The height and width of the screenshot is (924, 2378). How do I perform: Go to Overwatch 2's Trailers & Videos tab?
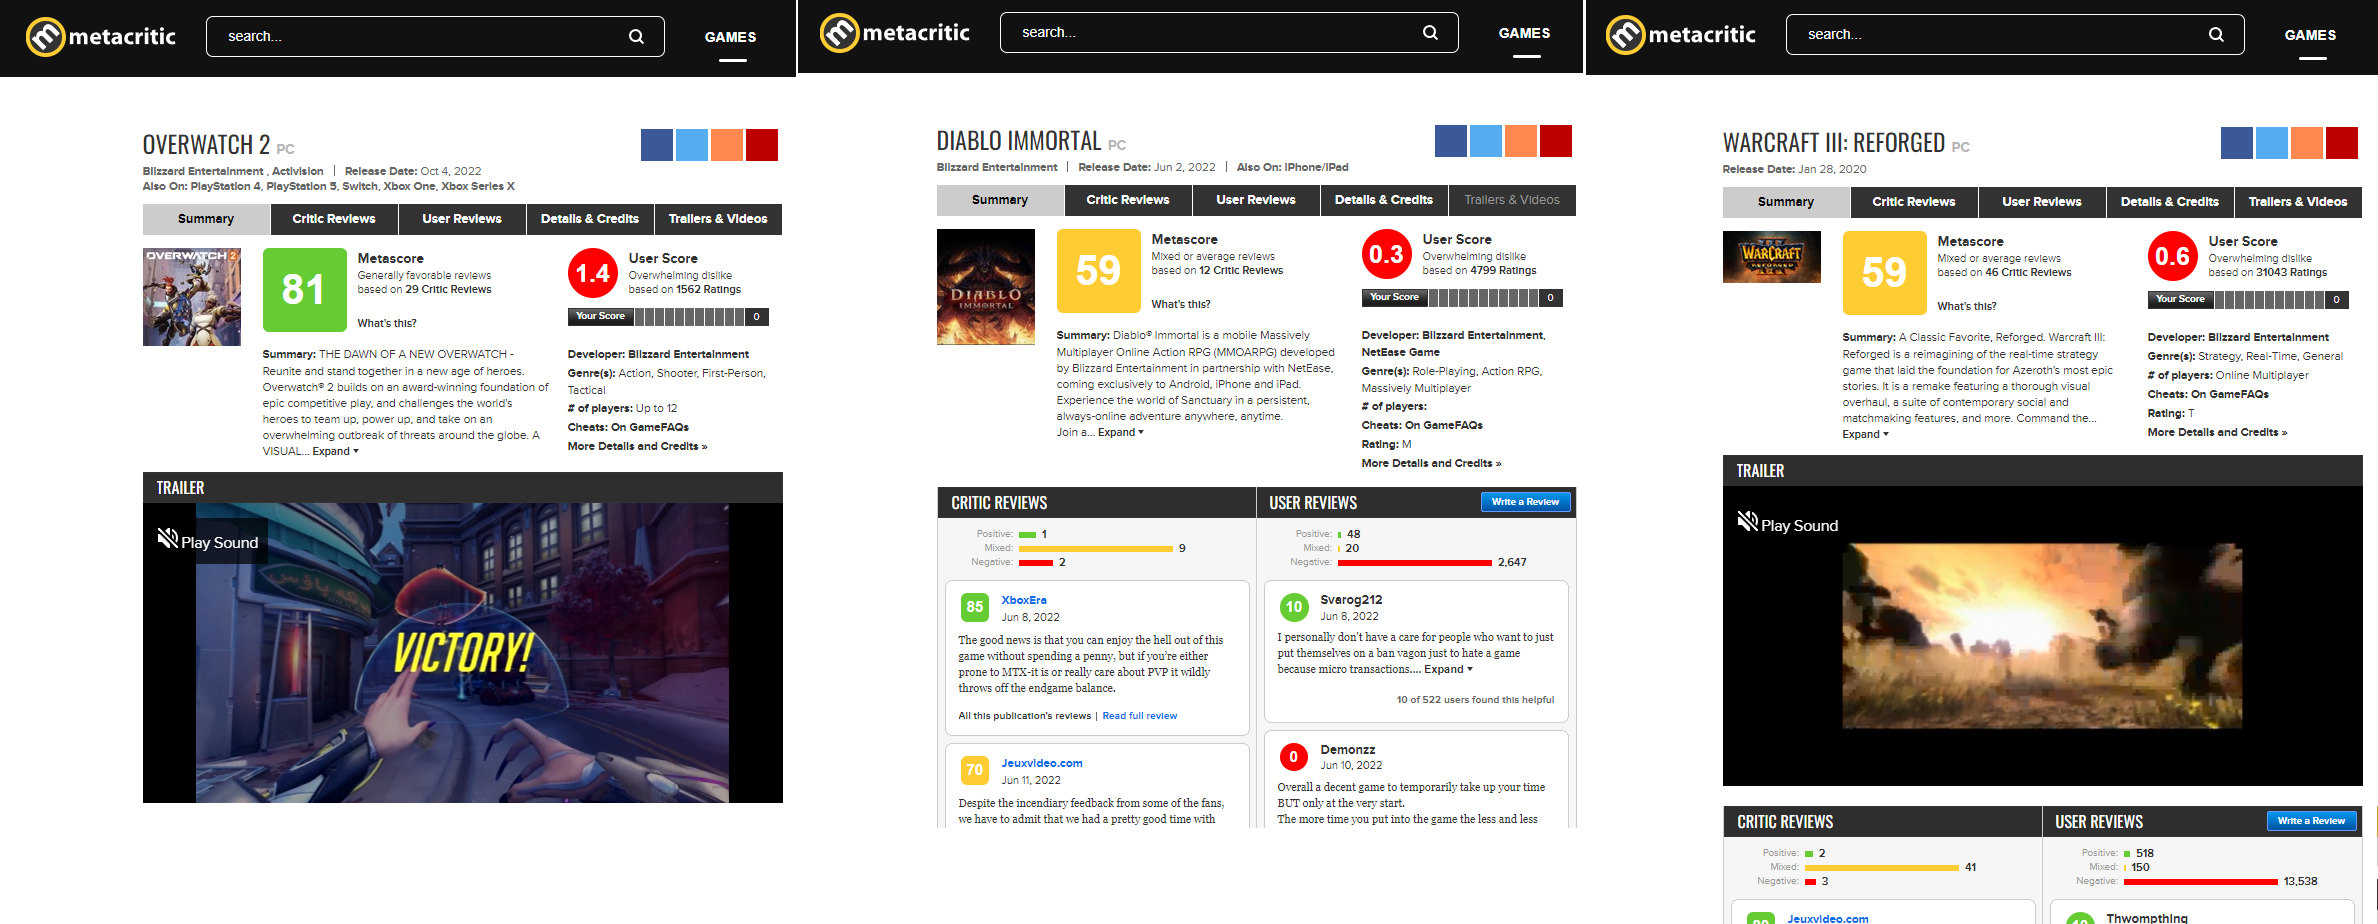pos(718,219)
